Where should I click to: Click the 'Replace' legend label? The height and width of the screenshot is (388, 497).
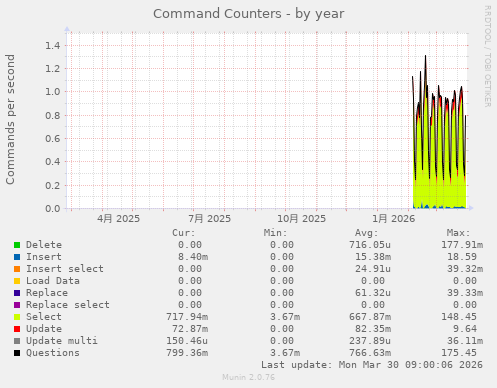(x=47, y=293)
